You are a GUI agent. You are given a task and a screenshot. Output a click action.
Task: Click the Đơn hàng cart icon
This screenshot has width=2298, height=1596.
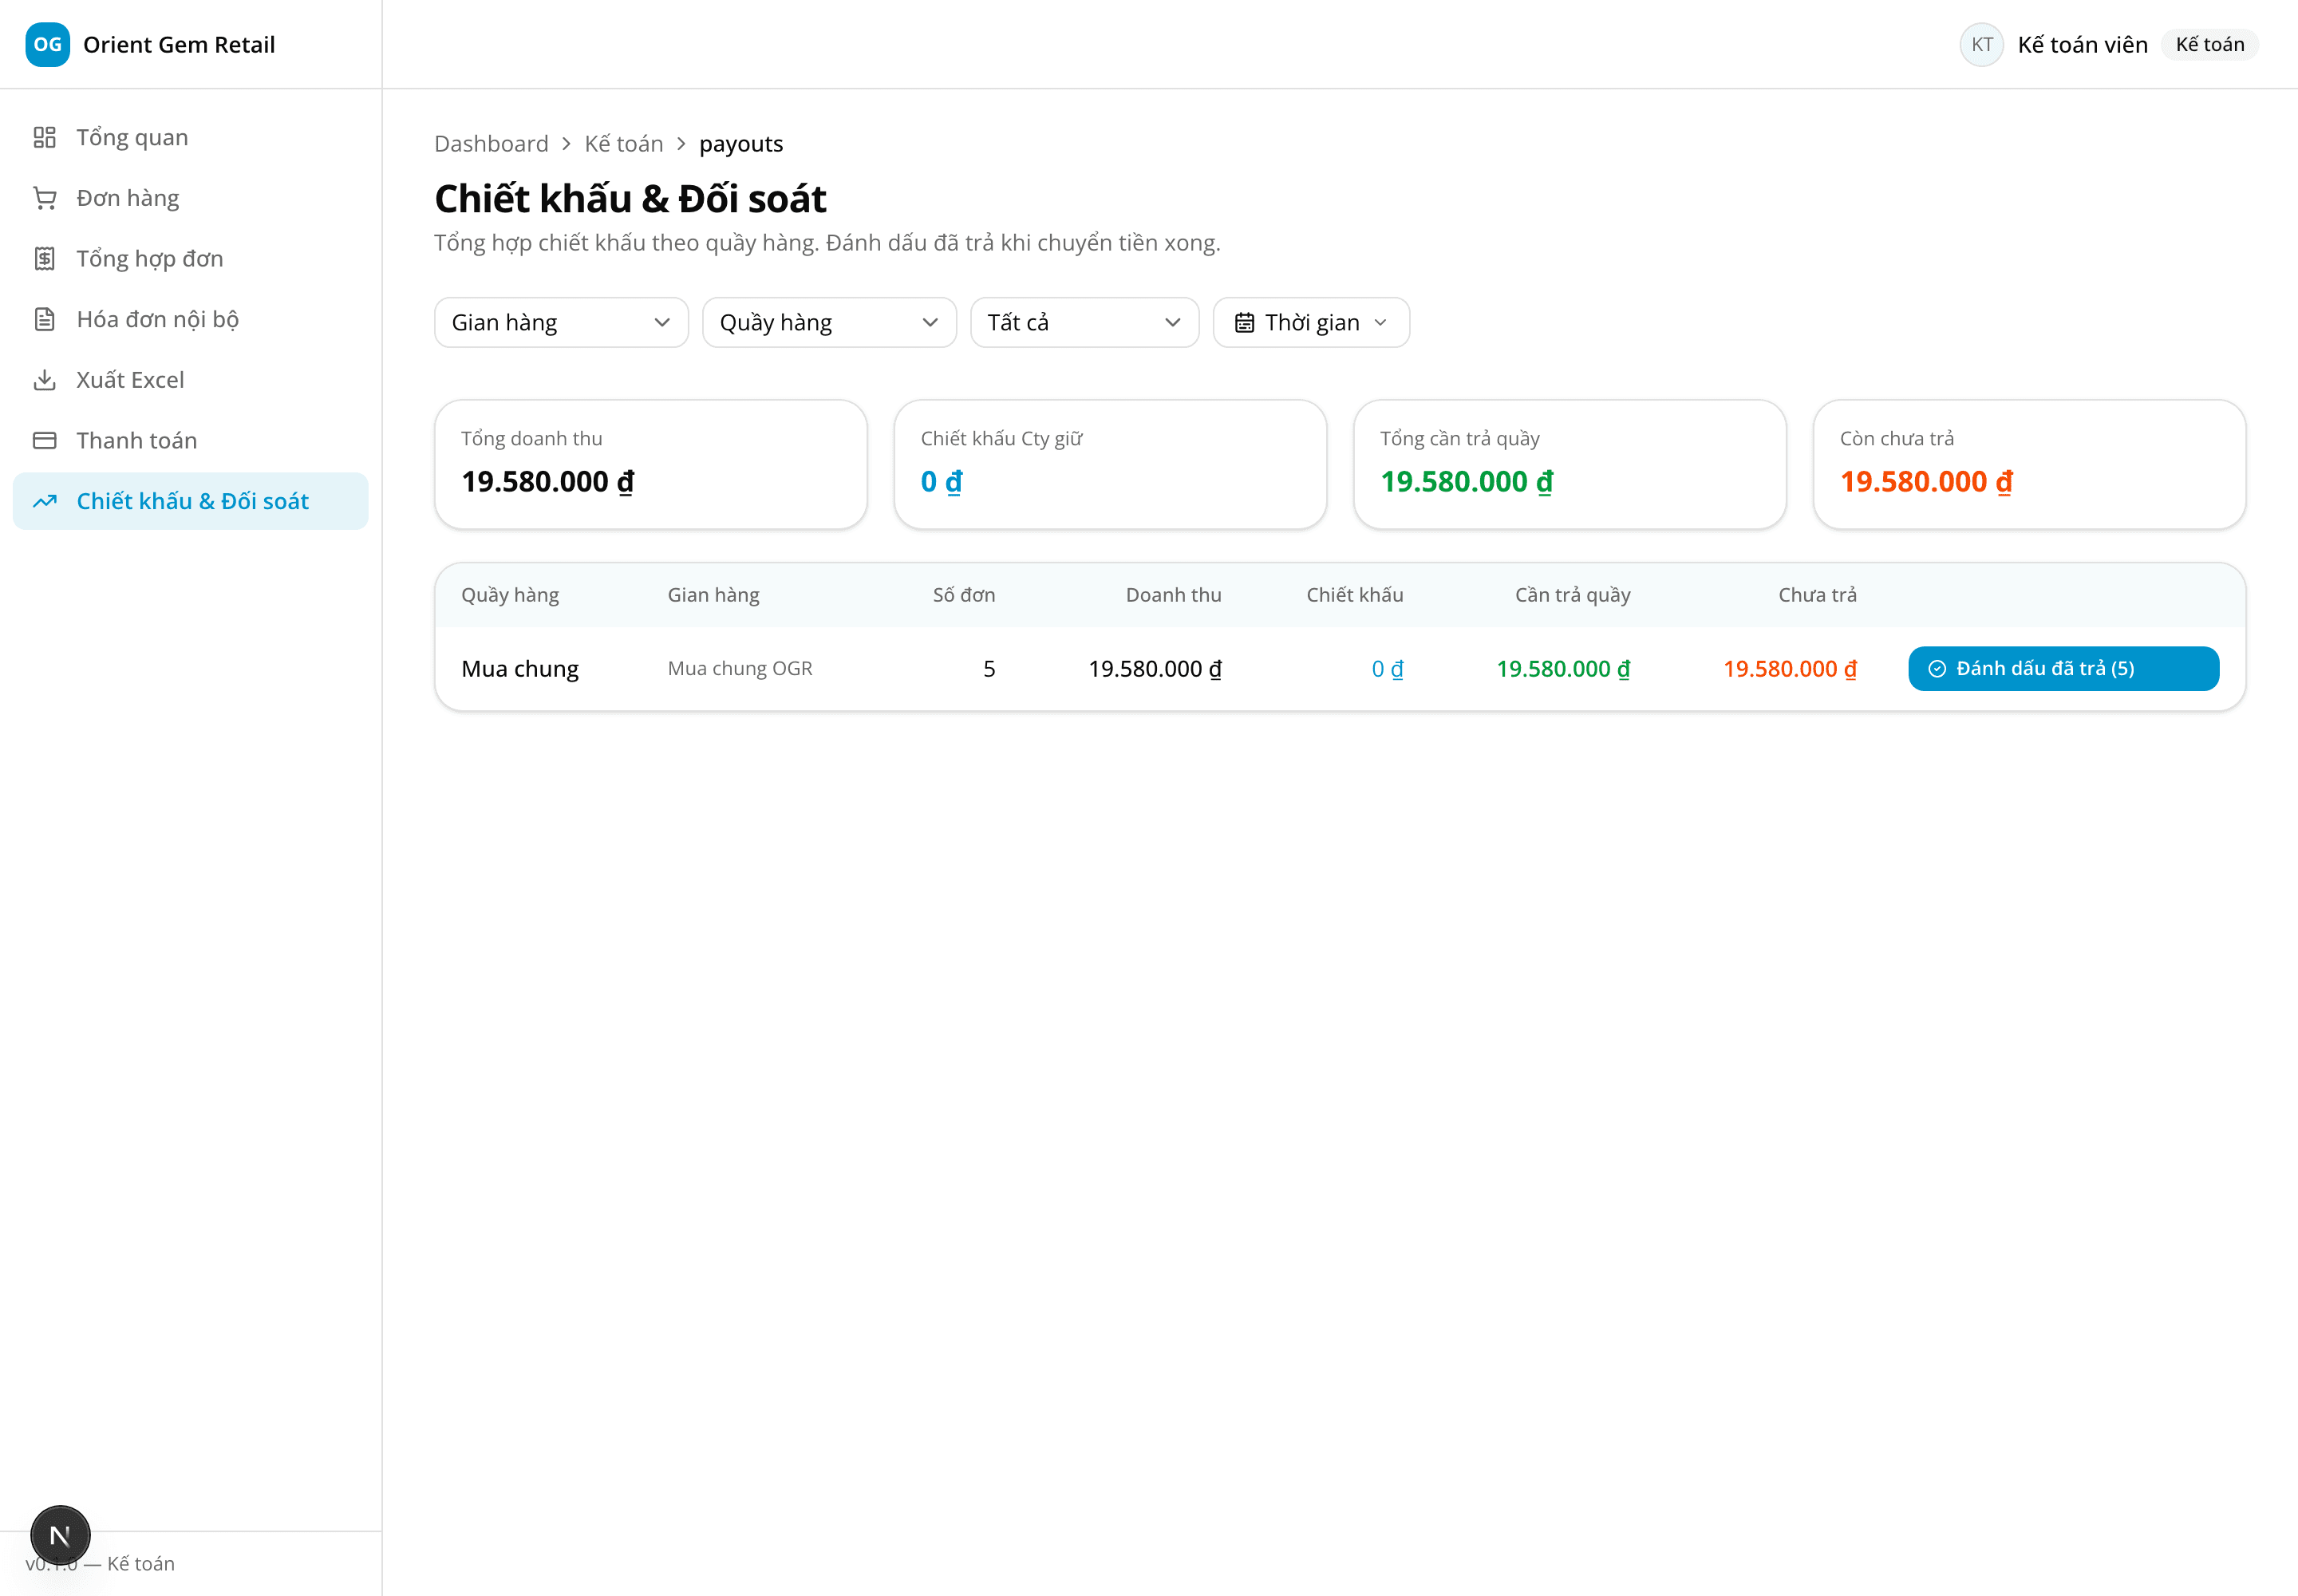pos(45,198)
